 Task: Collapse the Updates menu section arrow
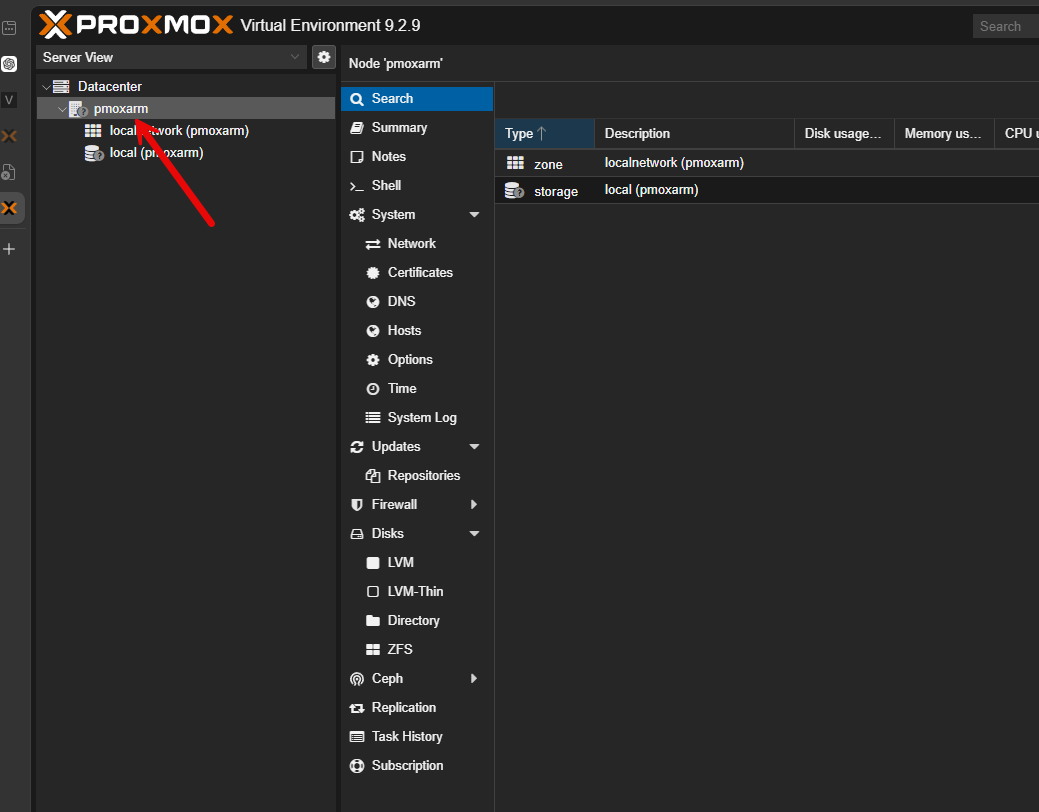tap(474, 447)
